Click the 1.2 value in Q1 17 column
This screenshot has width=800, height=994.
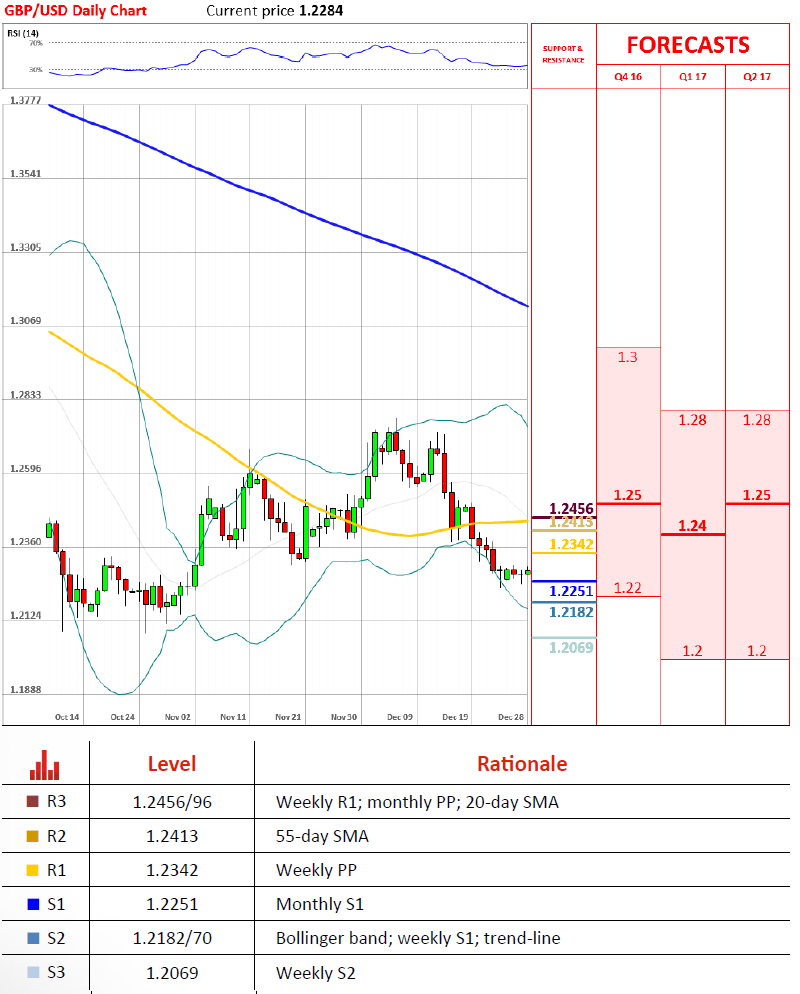(692, 651)
